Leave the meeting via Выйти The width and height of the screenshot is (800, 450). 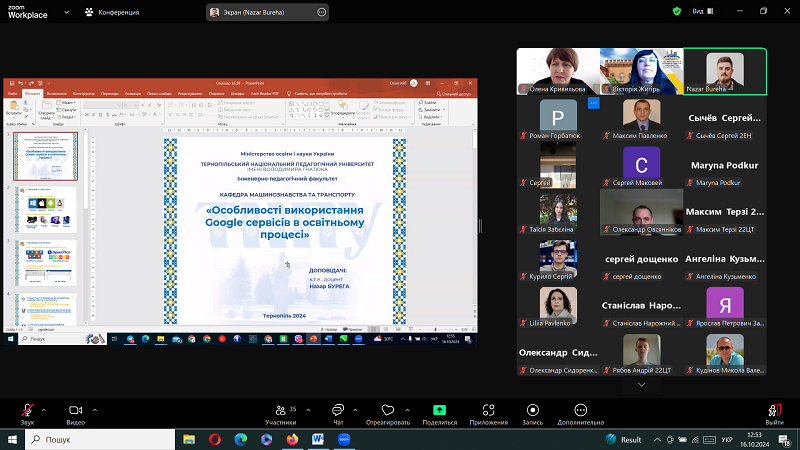[774, 414]
